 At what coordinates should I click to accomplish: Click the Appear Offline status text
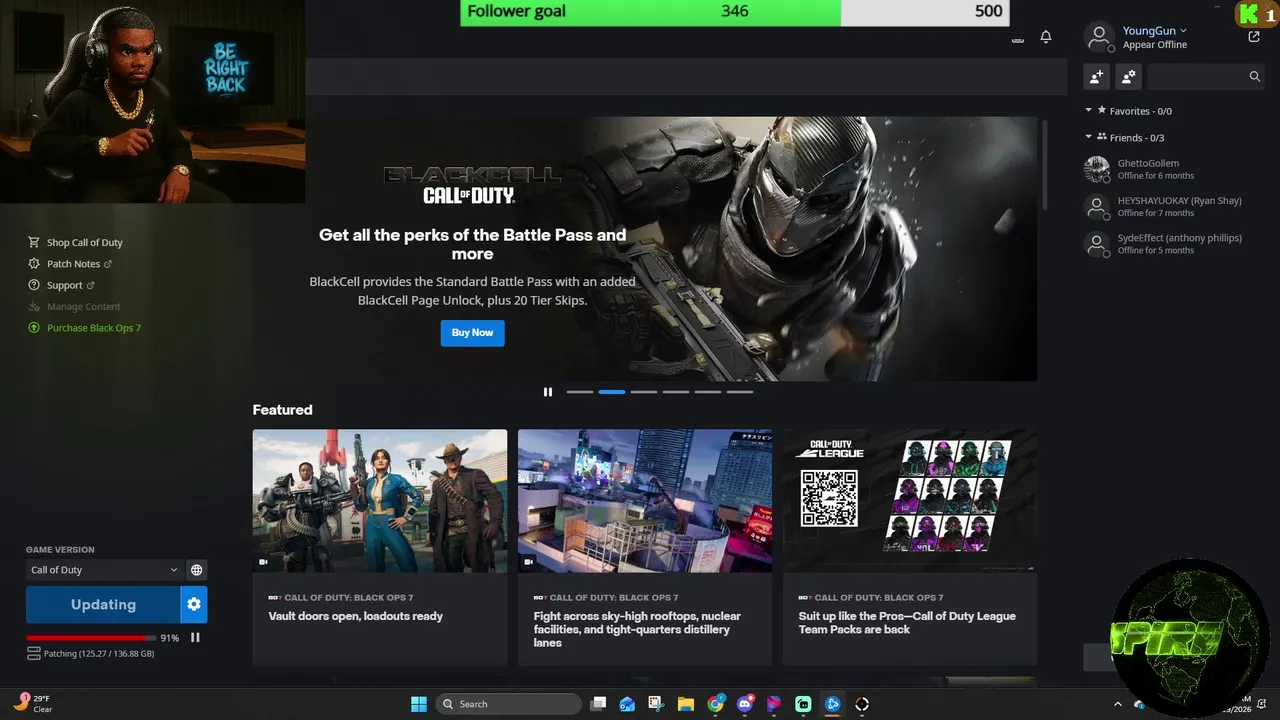tap(1154, 45)
